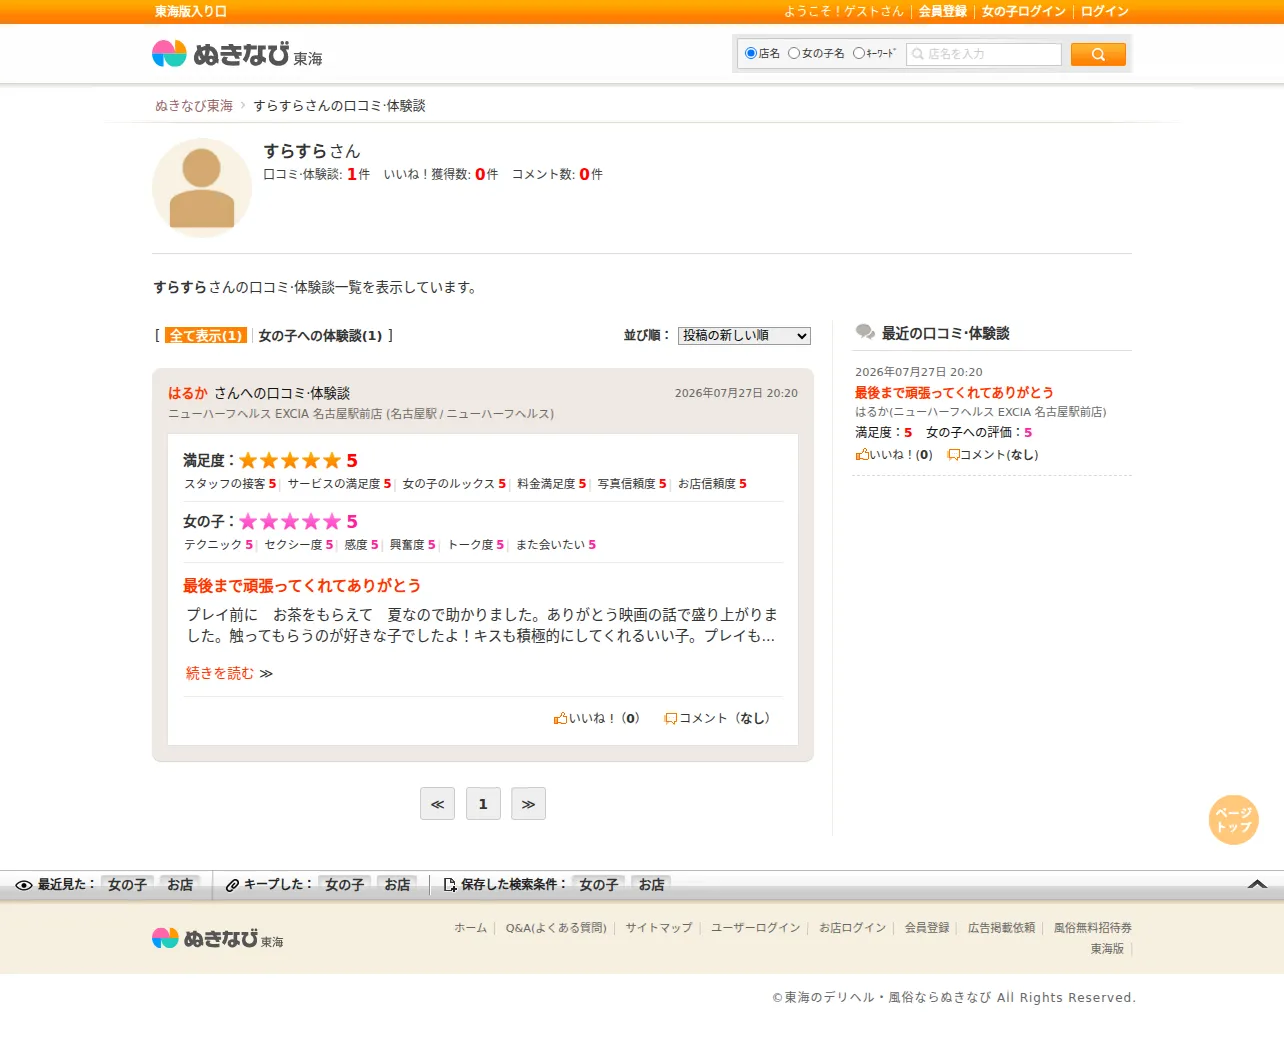Click the 店名を入力 search field
The image size is (1284, 1051).
[x=984, y=54]
